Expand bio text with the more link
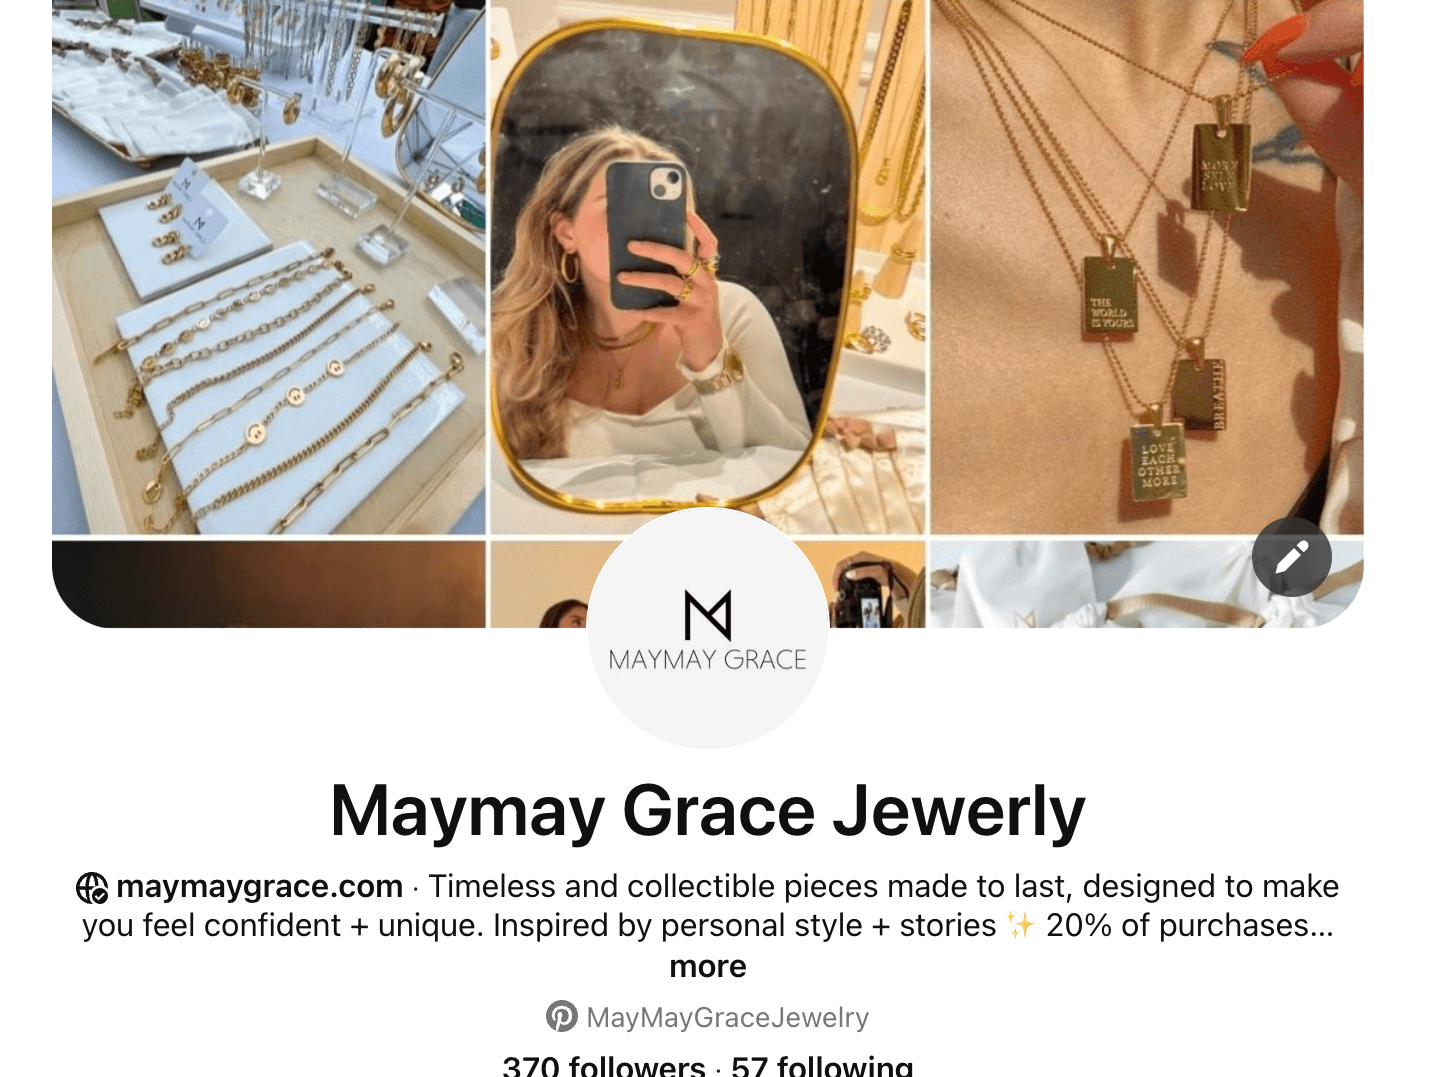This screenshot has width=1436, height=1077. (708, 966)
